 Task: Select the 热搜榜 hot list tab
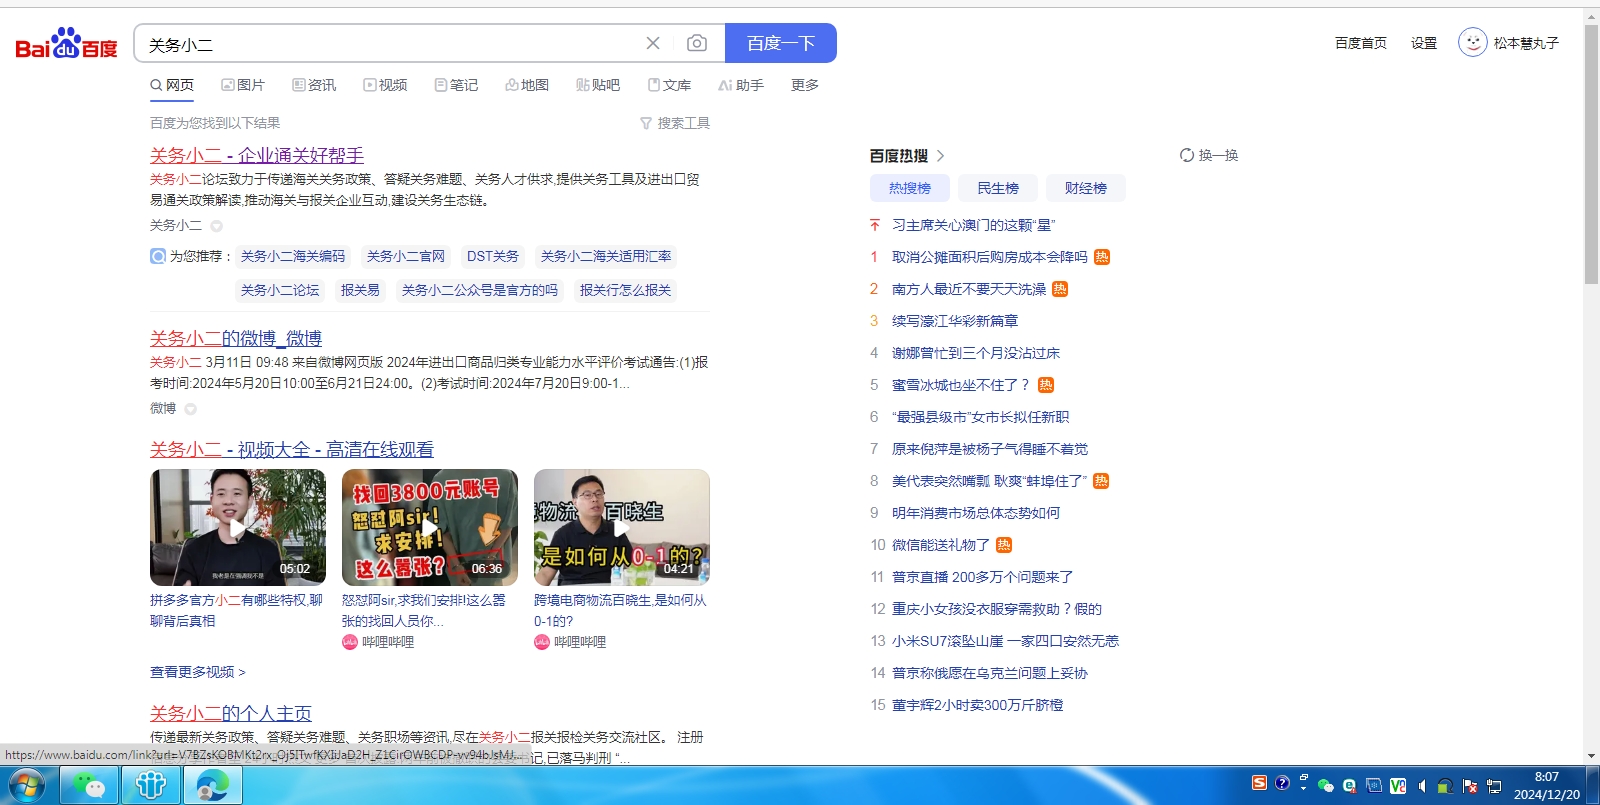[x=910, y=188]
